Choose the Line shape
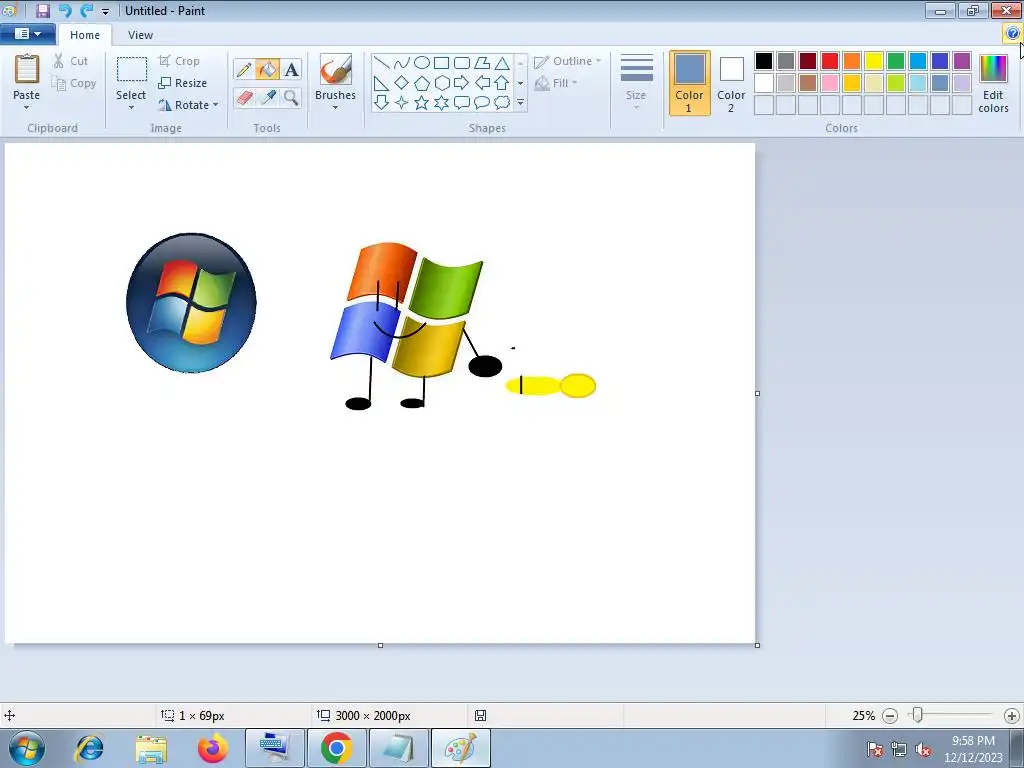The height and width of the screenshot is (768, 1024). [381, 63]
